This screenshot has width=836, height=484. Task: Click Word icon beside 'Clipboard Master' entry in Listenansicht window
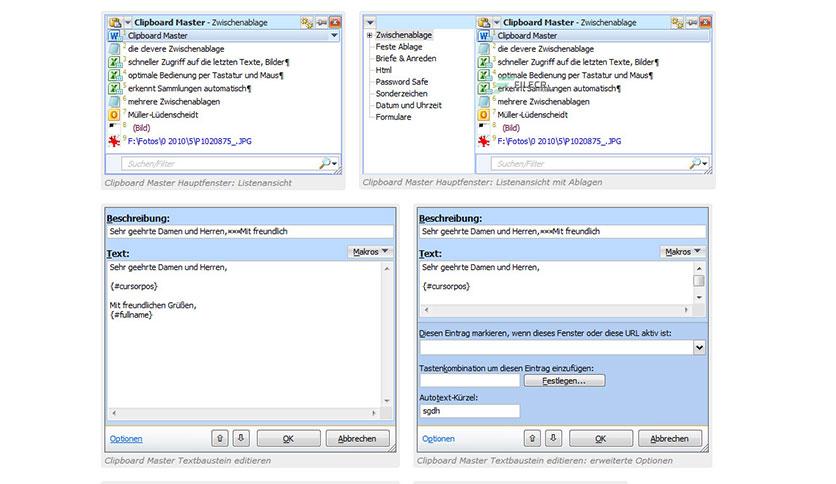(114, 36)
